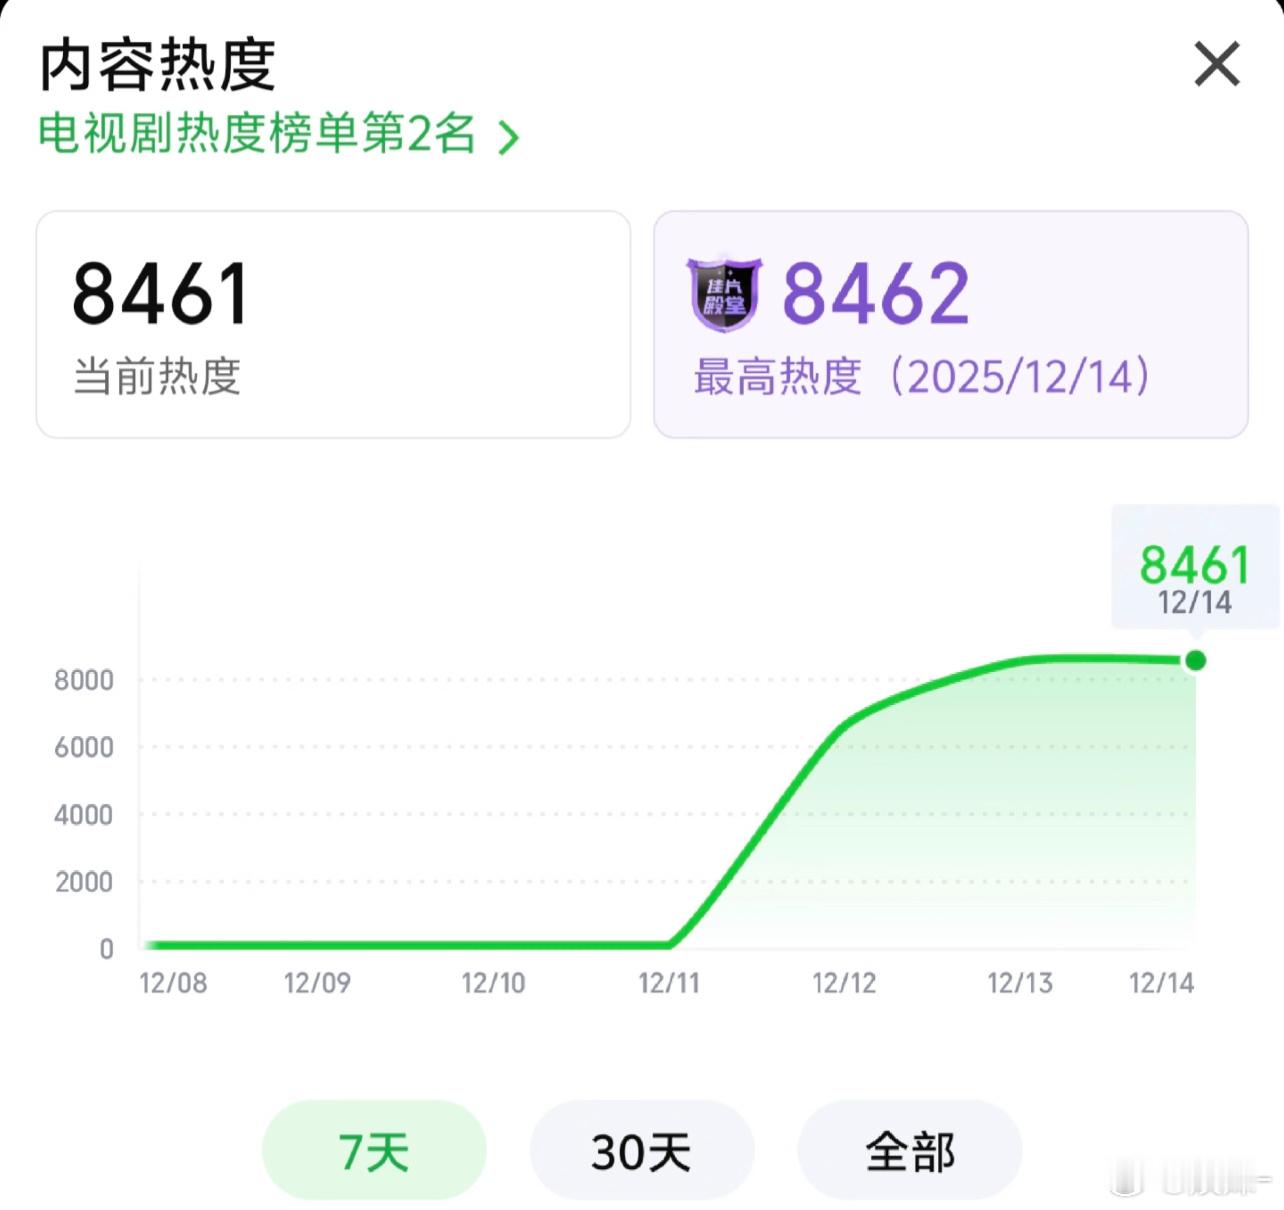
Task: Tap the 最高热度 8462 card
Action: click(x=950, y=324)
